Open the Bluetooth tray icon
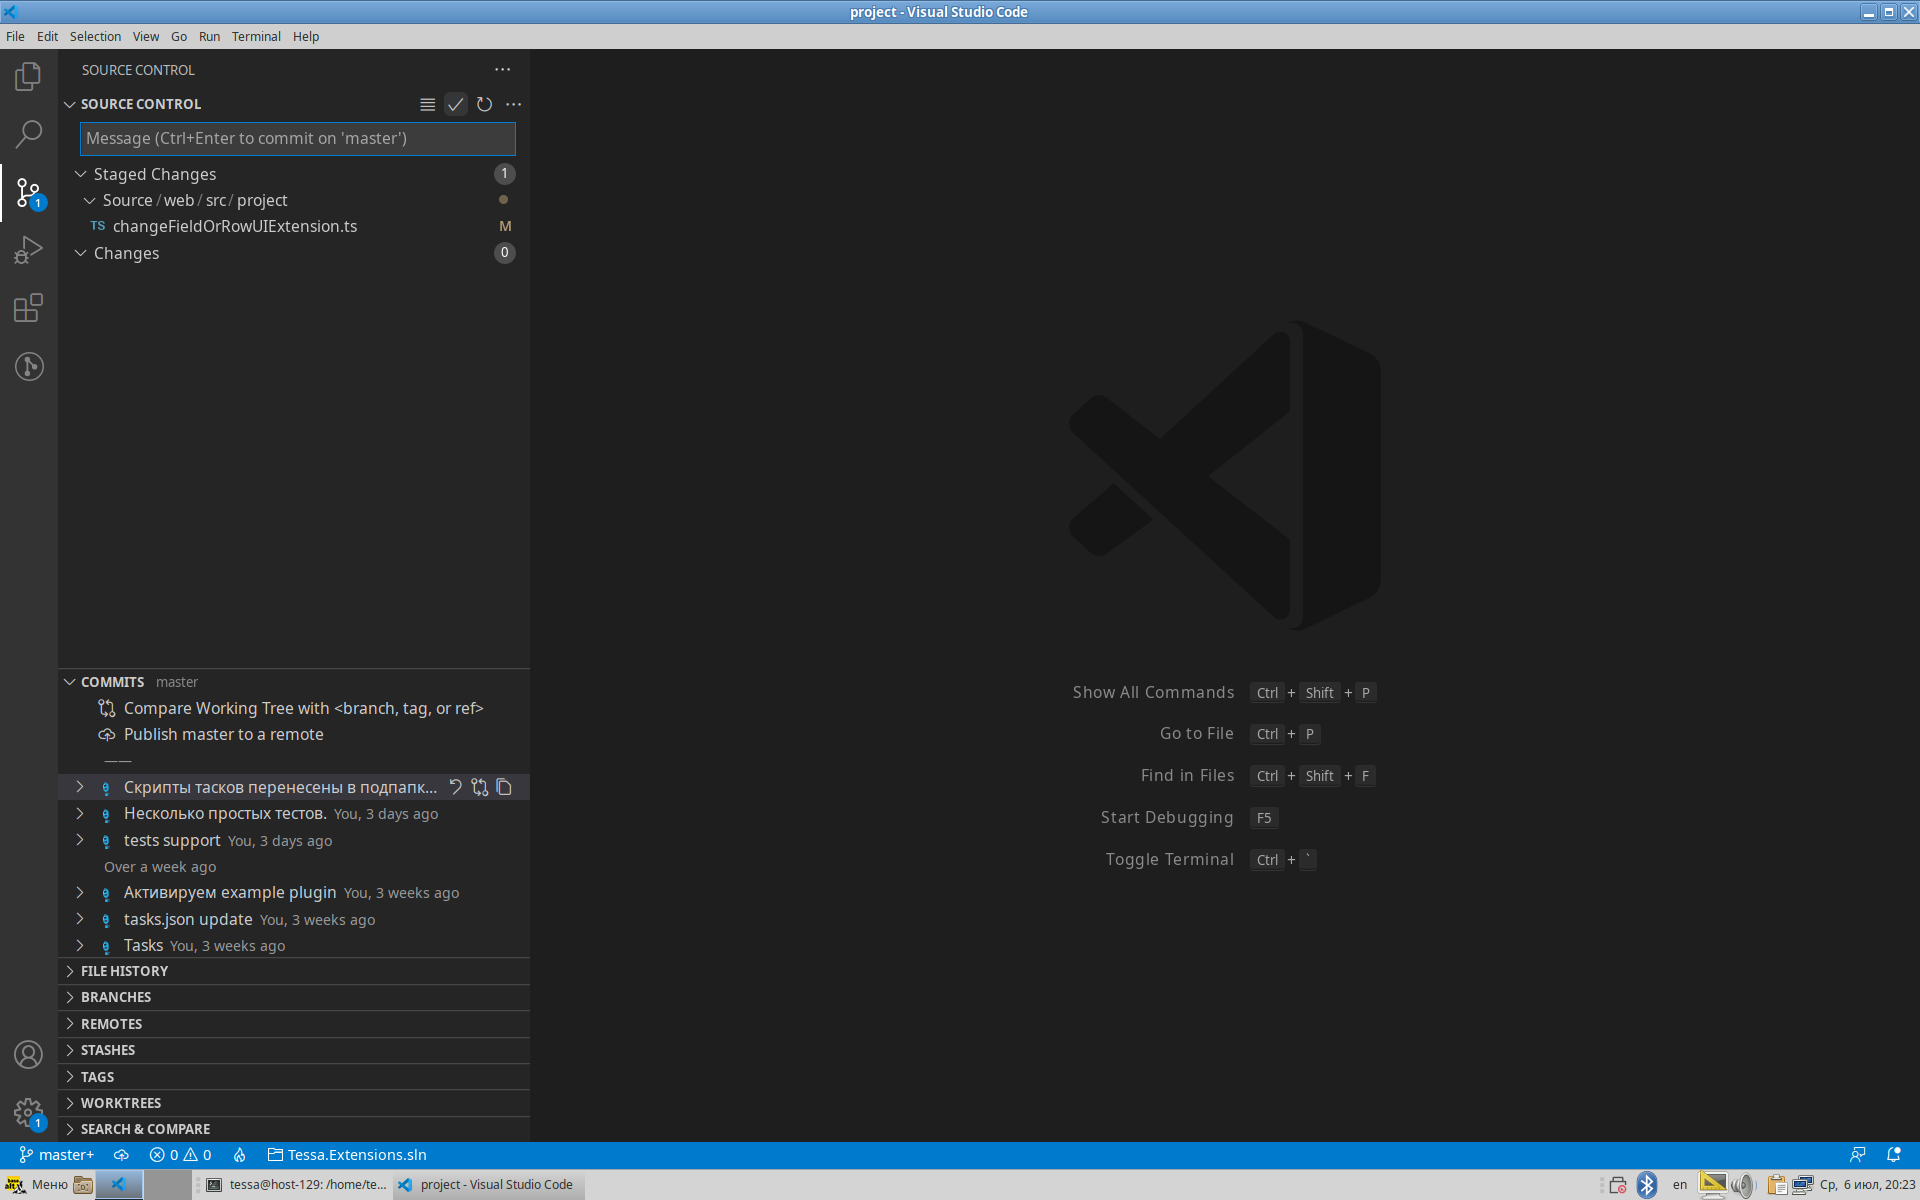The width and height of the screenshot is (1920, 1200). 1646,1185
